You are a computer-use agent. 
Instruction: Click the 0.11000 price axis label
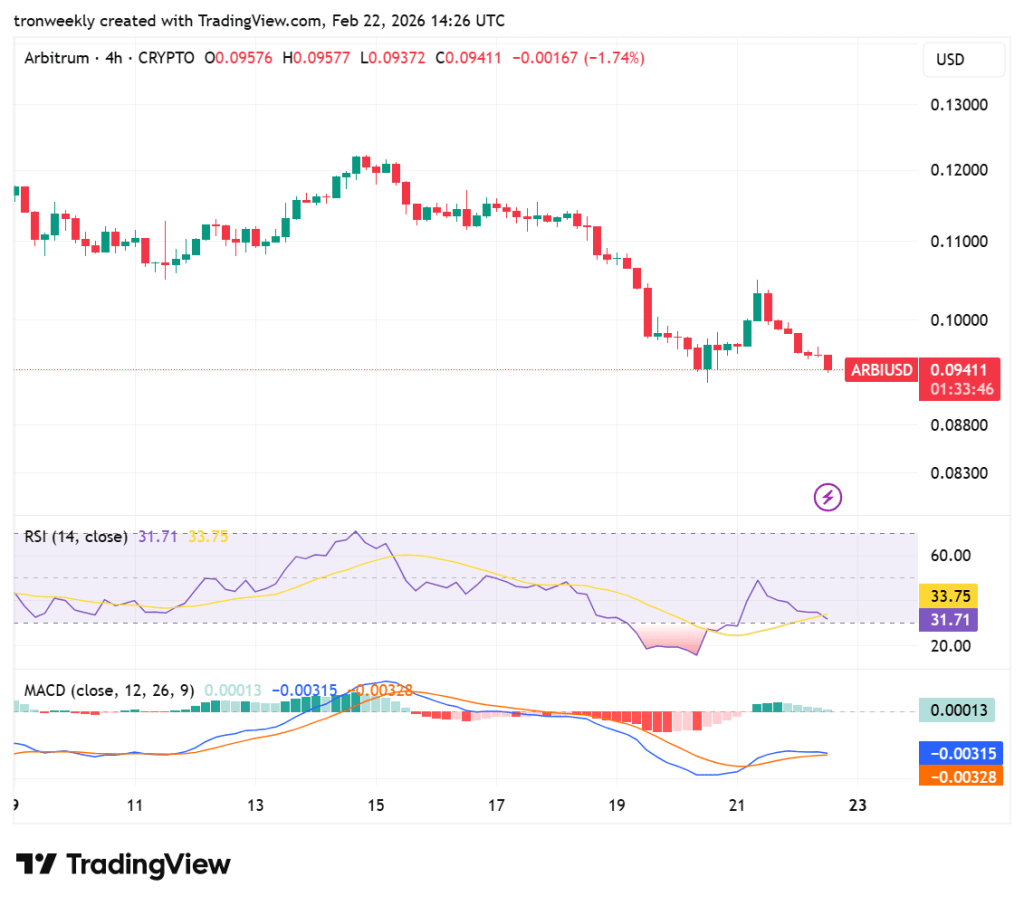[959, 242]
